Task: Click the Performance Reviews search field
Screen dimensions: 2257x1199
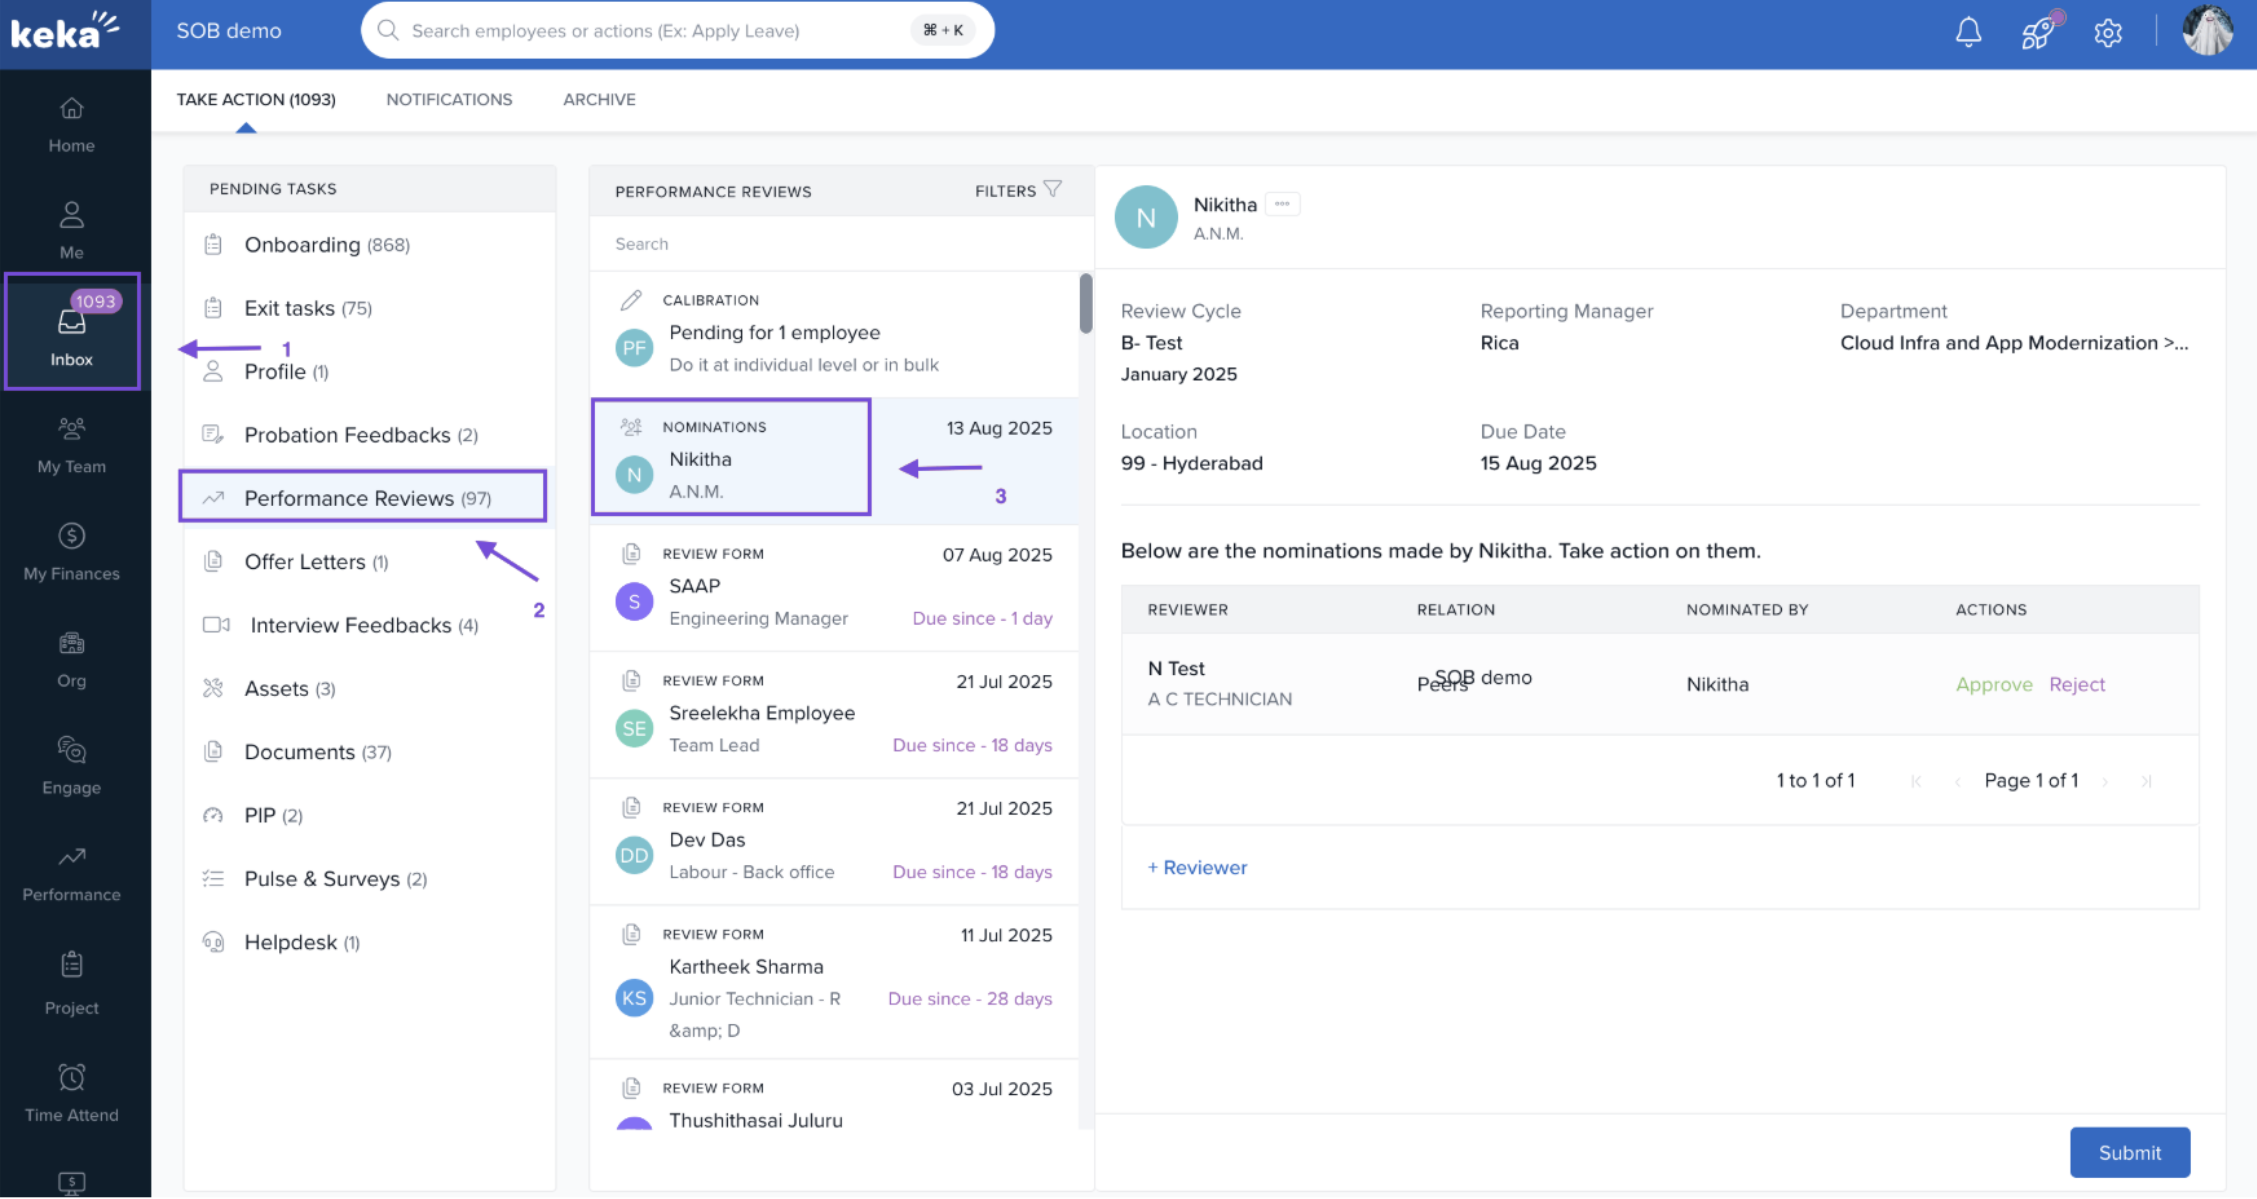Action: click(840, 244)
